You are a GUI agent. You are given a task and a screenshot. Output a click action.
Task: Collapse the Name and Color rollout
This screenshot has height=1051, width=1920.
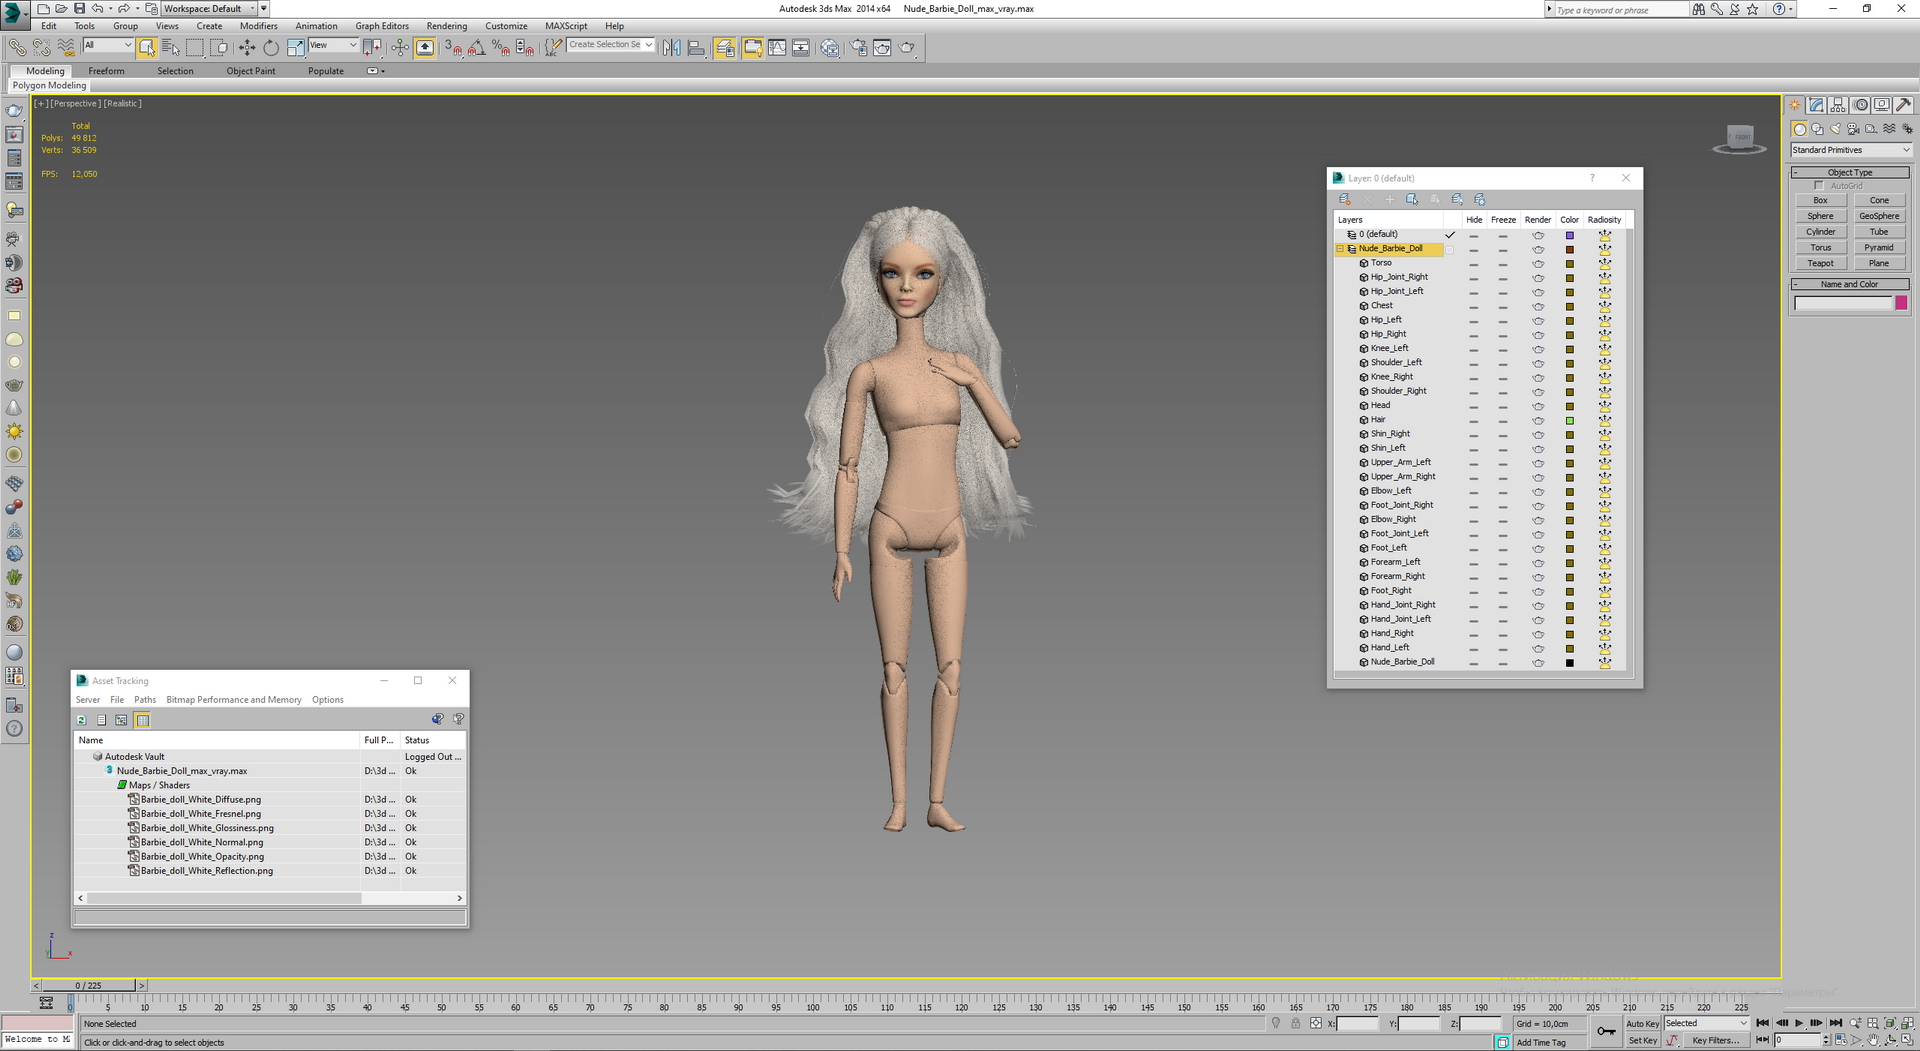[x=1850, y=284]
